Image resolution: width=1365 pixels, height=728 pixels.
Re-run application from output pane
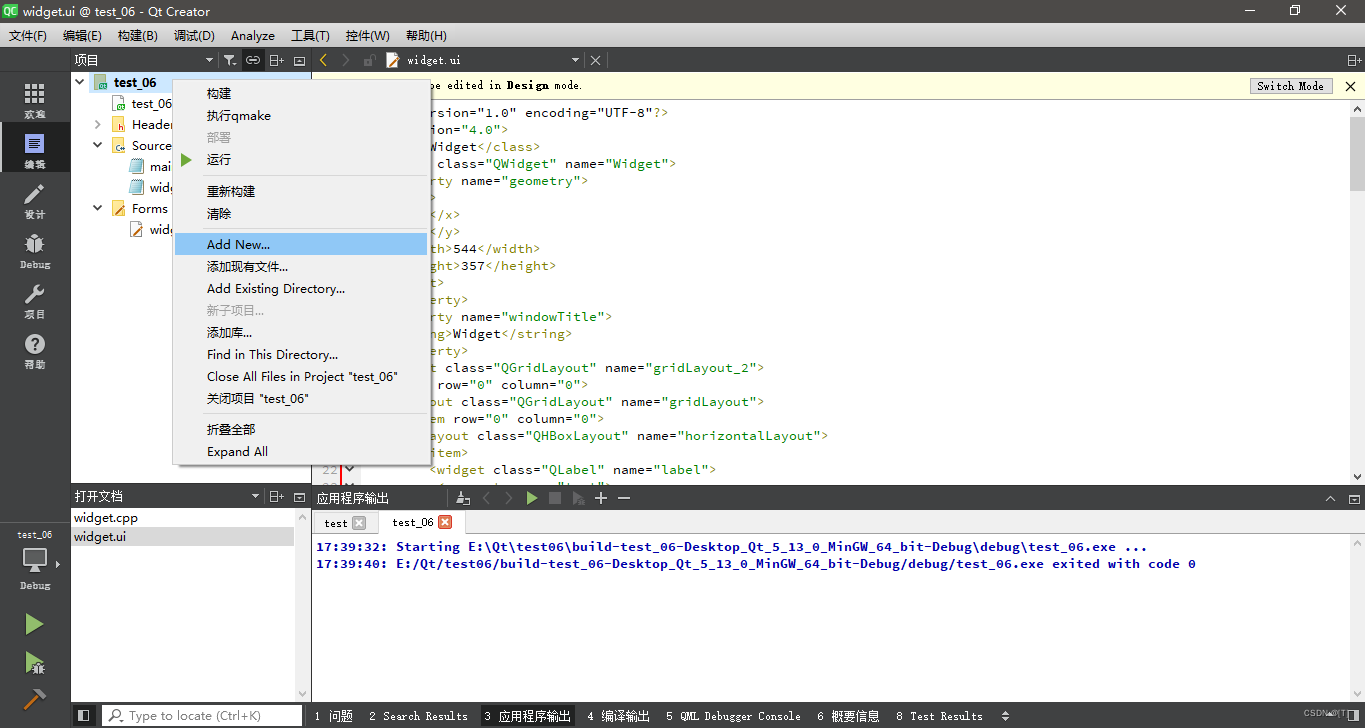(532, 497)
